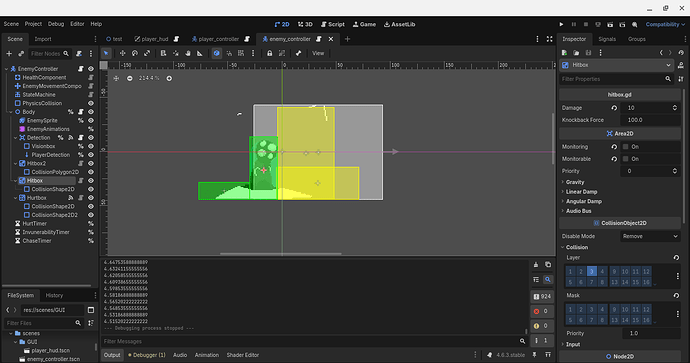Screen dimensions: 690x363
Task: Open object history in Inspector
Action: (x=681, y=53)
